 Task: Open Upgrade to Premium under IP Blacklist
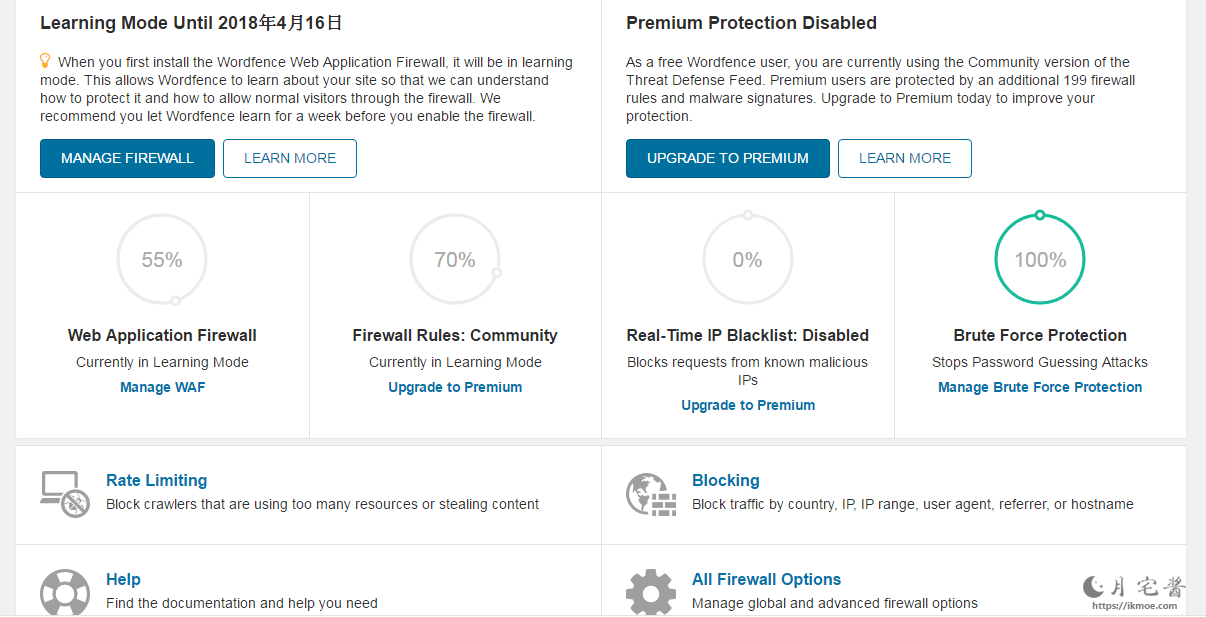[x=748, y=405]
